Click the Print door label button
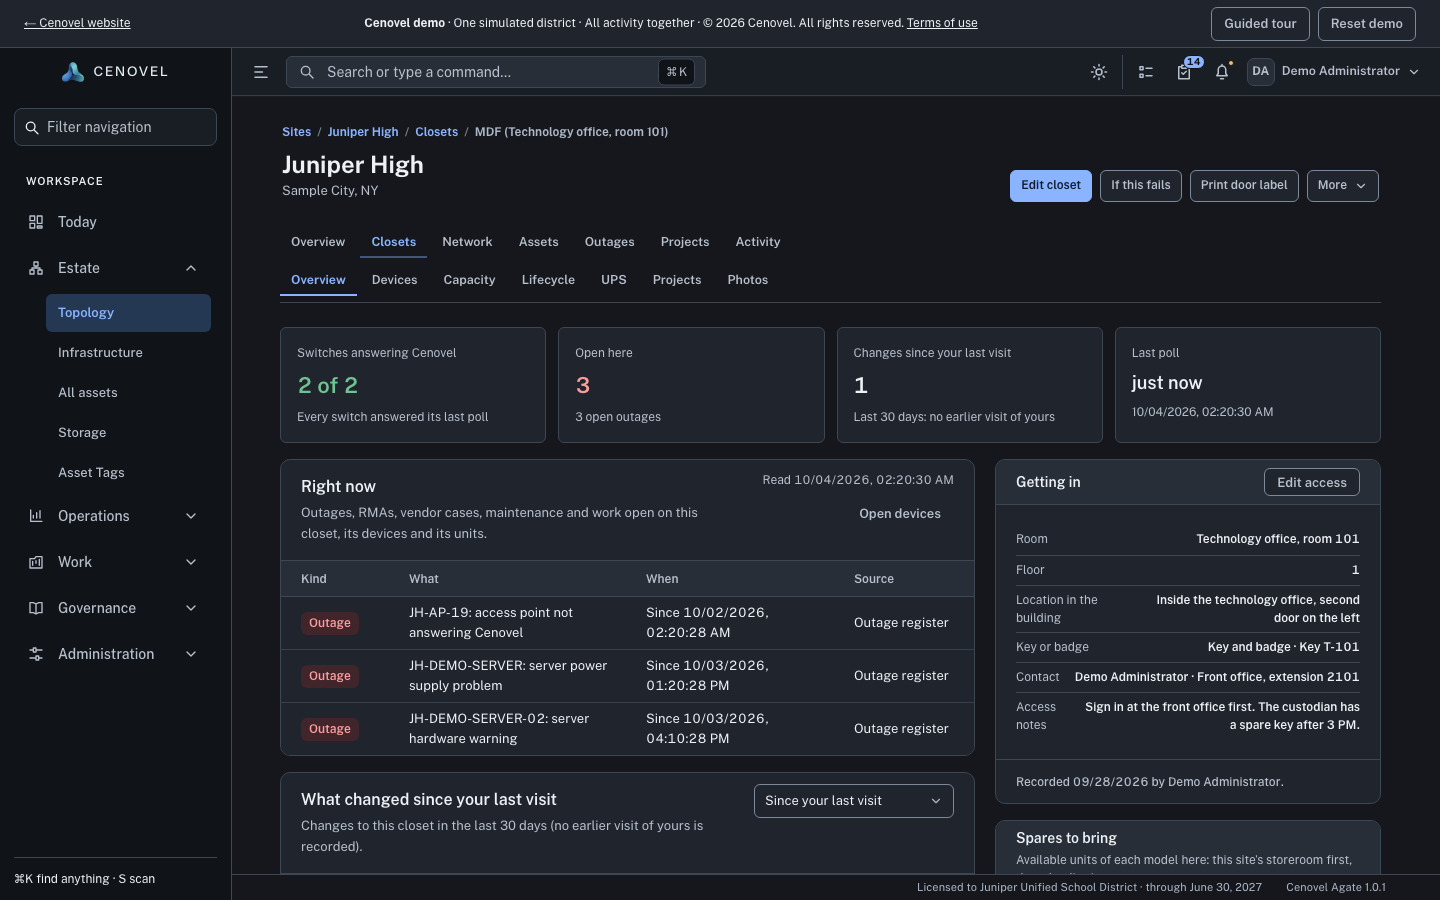 [1244, 186]
